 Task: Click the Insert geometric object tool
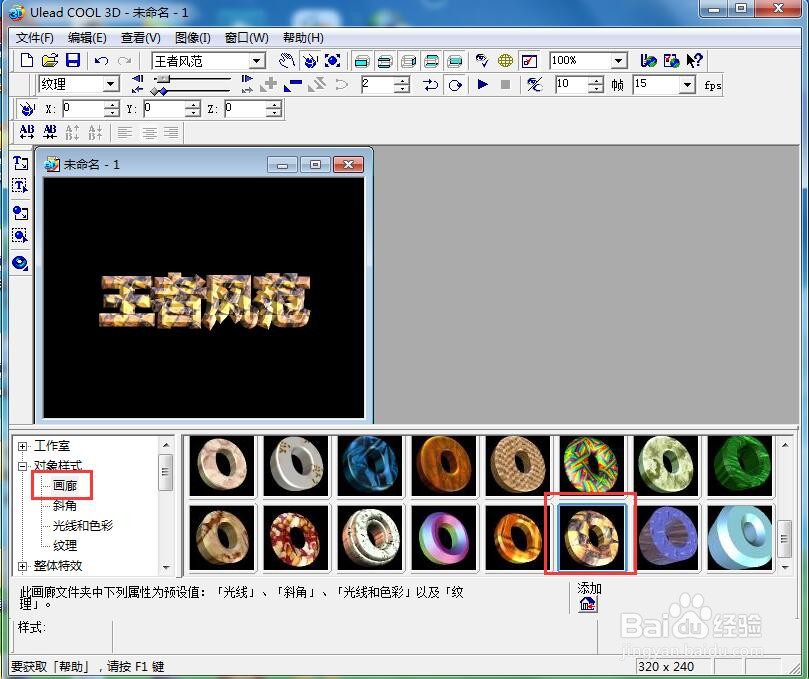[20, 263]
